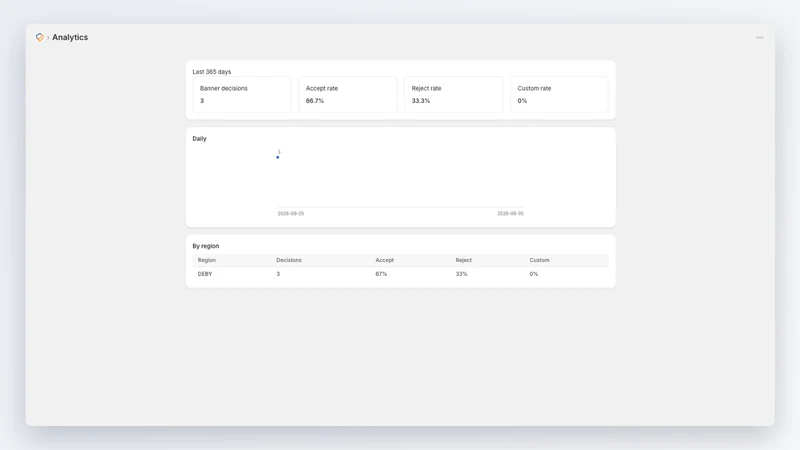Click the Custom column header
Image resolution: width=800 pixels, height=450 pixels.
pos(539,260)
